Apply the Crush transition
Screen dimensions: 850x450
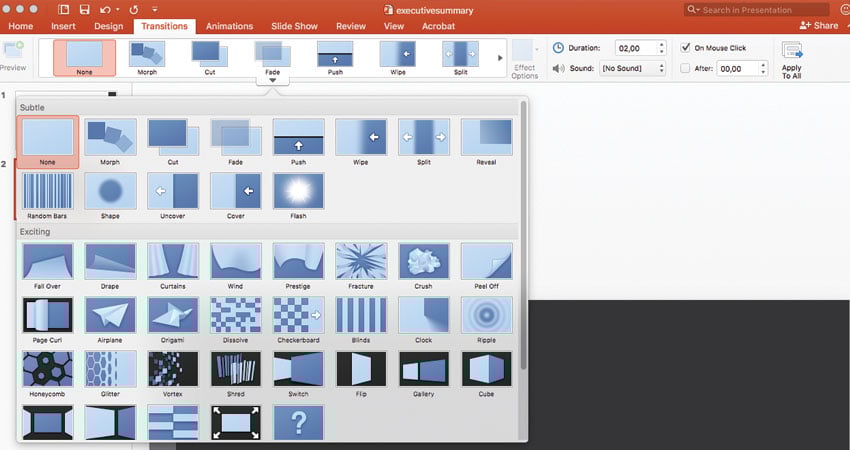(x=423, y=266)
